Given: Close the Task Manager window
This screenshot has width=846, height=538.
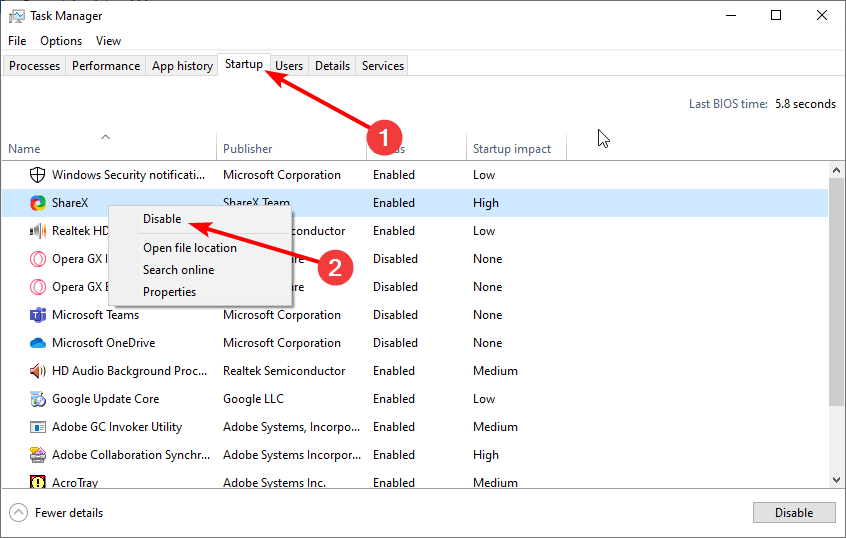Looking at the screenshot, I should coord(822,15).
